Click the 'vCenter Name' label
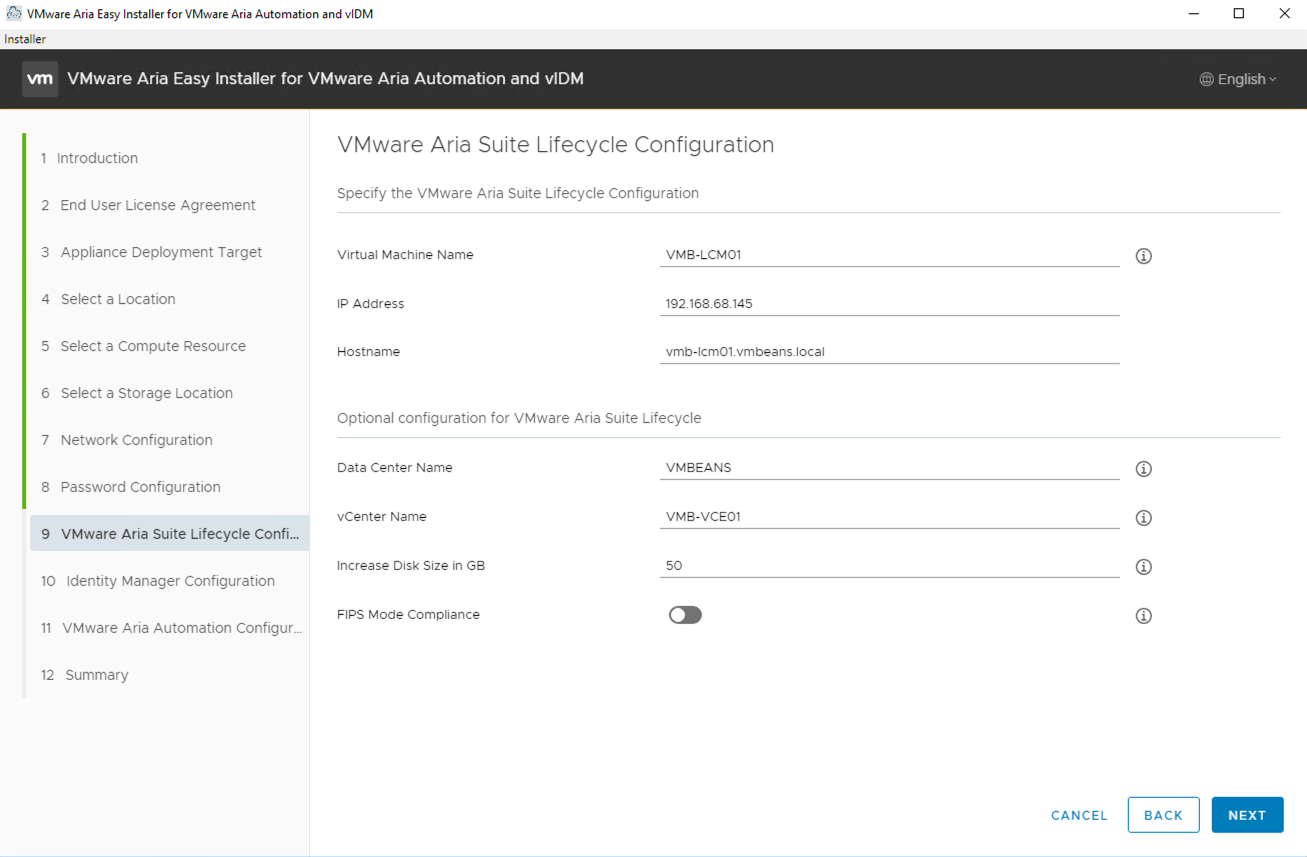 click(x=381, y=517)
